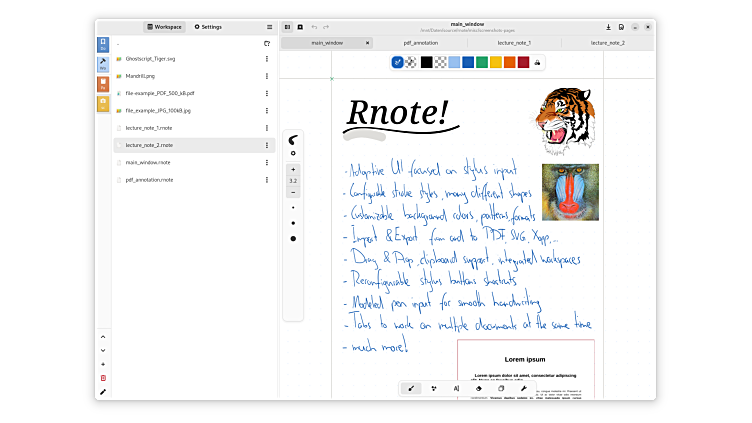
Task: Open the custom color picker icon
Action: [x=537, y=62]
